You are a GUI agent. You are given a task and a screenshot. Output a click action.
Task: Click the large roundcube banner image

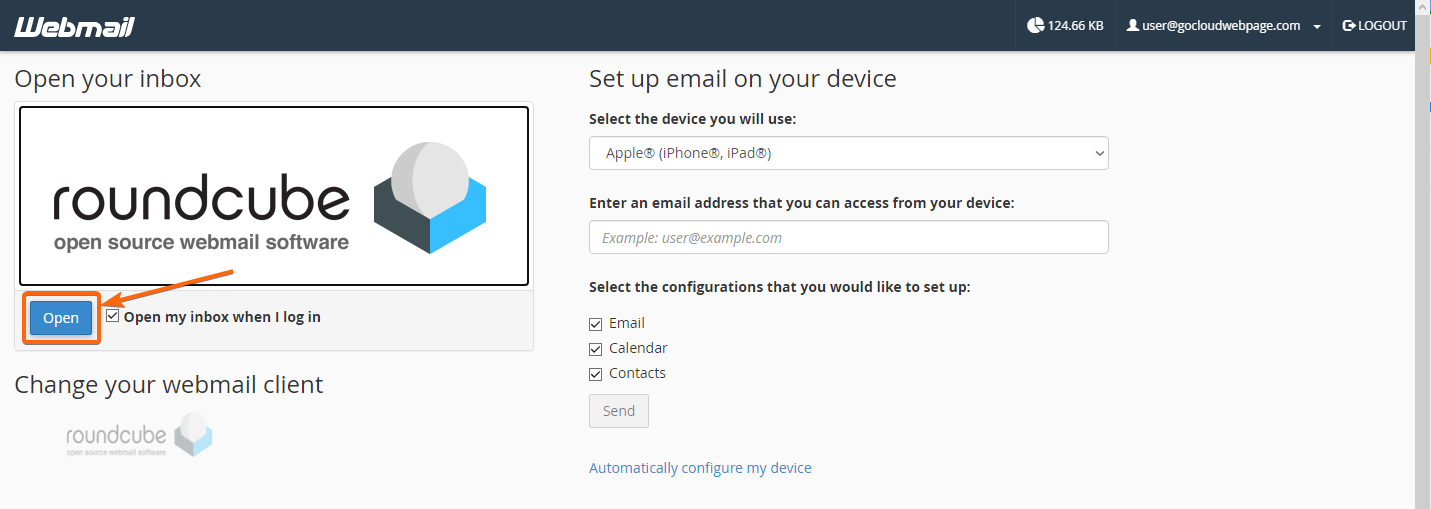(274, 196)
